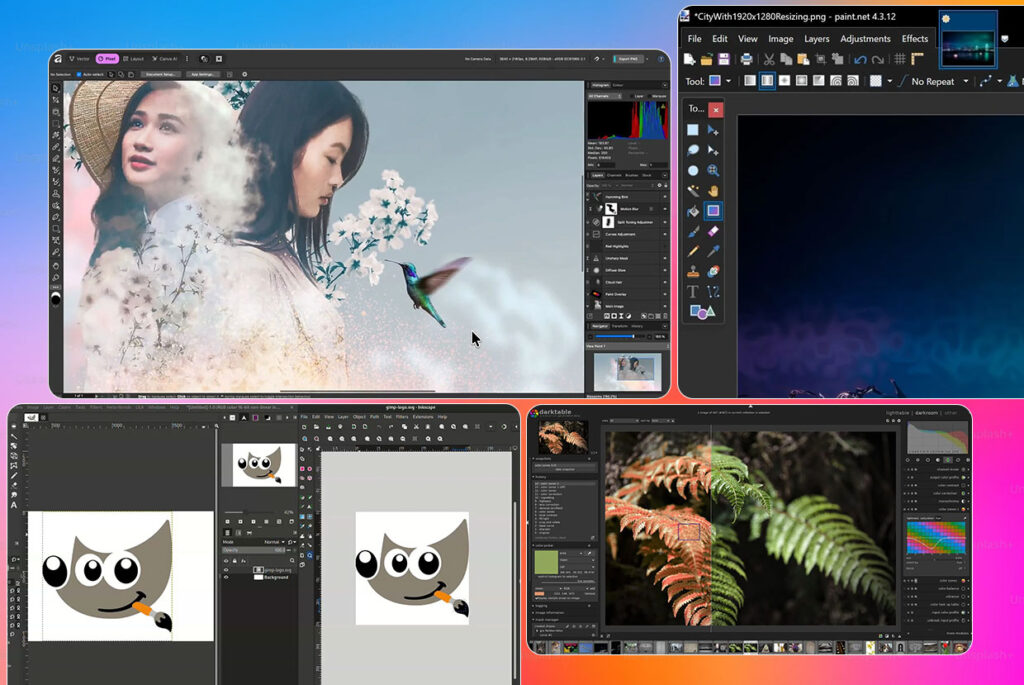Switch to lighttable view in darktable
This screenshot has height=685, width=1024.
tap(897, 413)
